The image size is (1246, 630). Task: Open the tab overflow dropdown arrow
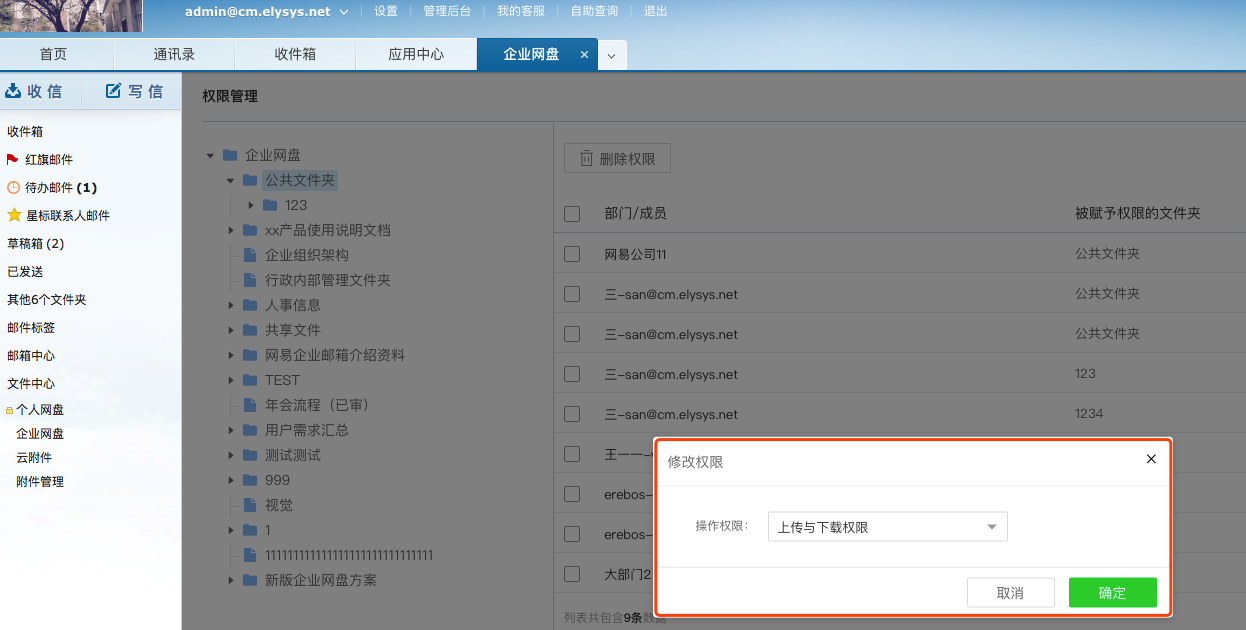(612, 55)
